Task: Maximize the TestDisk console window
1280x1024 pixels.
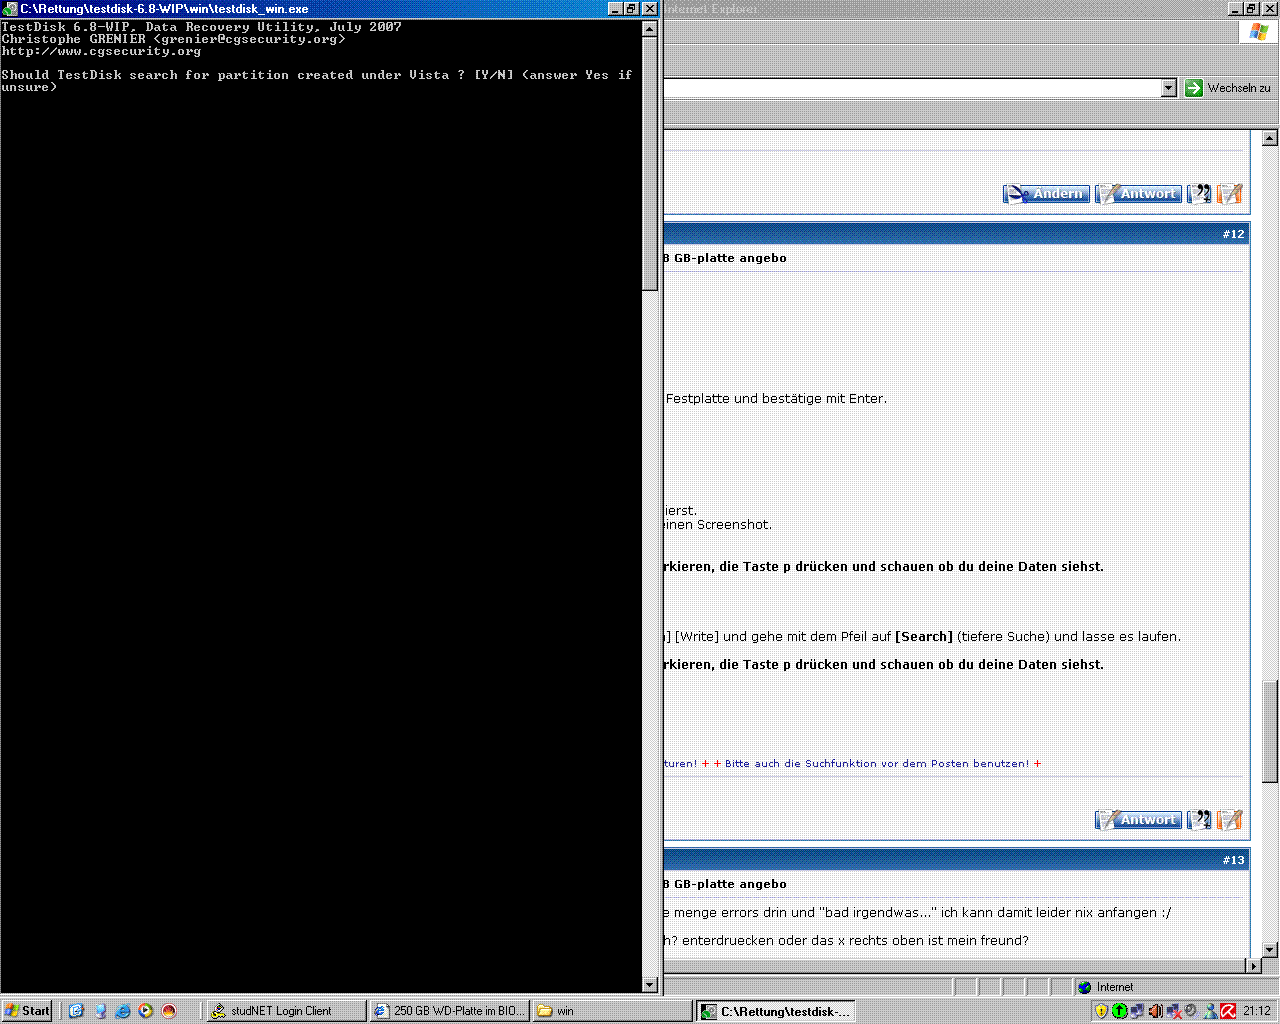Action: tap(631, 8)
